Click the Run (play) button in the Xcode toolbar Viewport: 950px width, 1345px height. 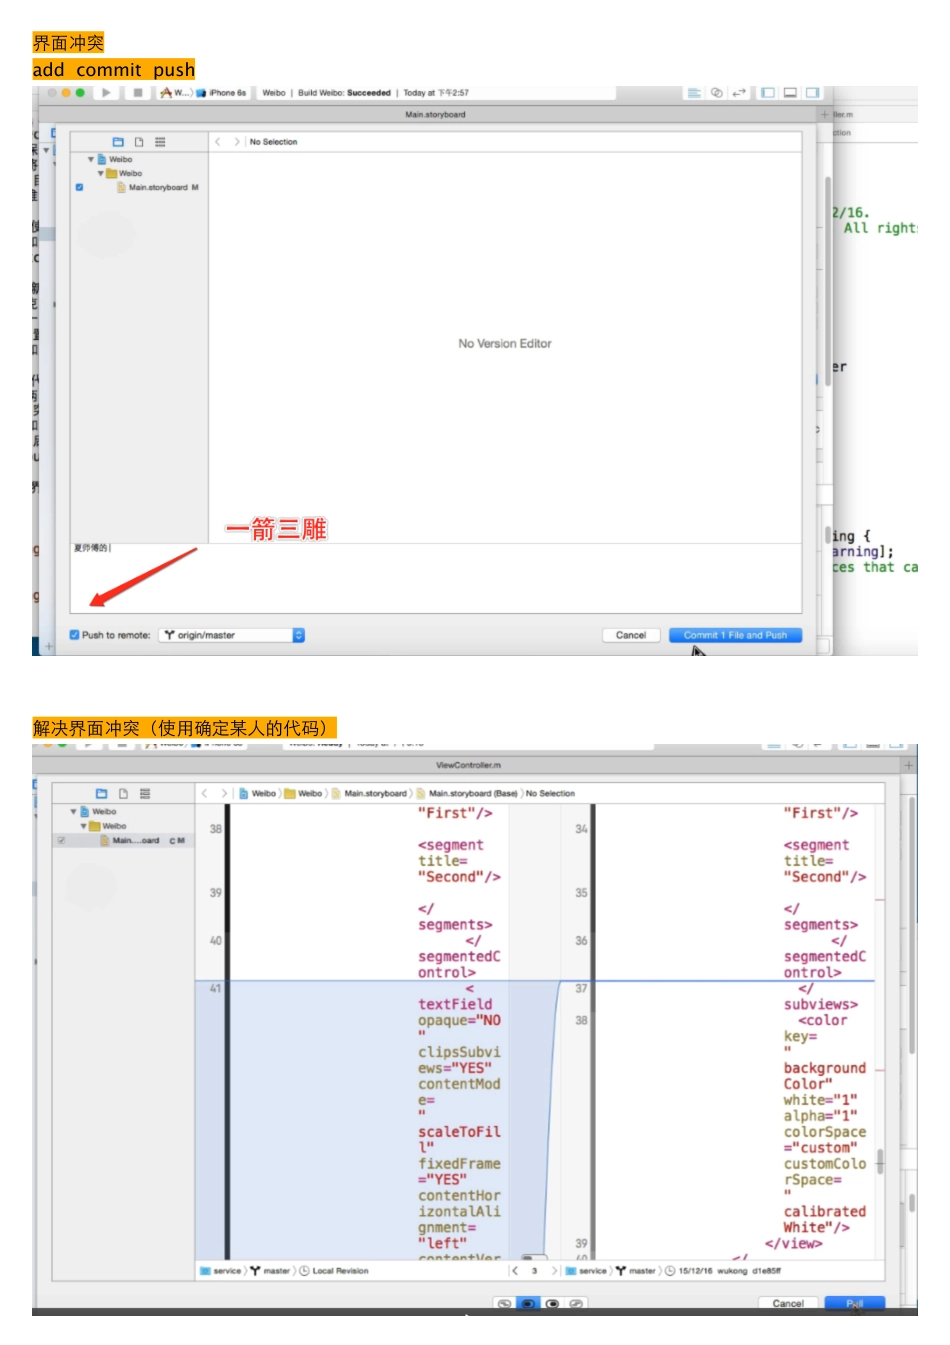[106, 93]
